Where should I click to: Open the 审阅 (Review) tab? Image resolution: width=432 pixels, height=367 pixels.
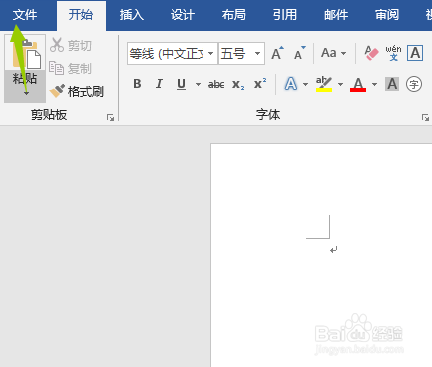(387, 15)
